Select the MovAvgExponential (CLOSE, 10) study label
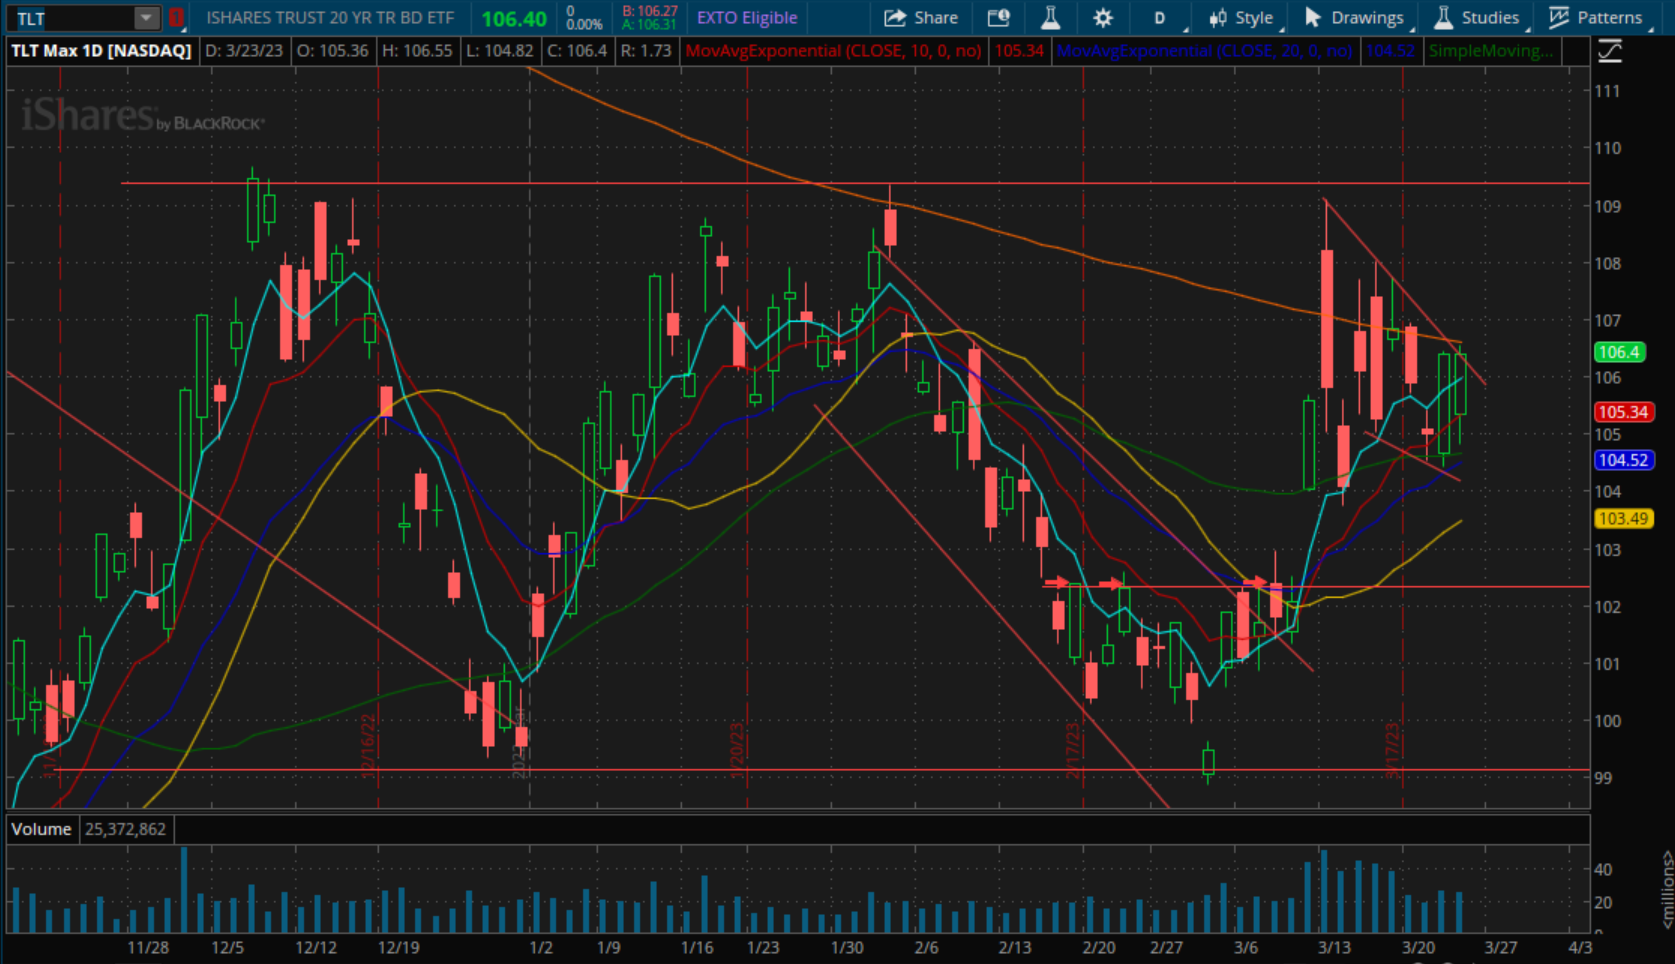 click(834, 50)
